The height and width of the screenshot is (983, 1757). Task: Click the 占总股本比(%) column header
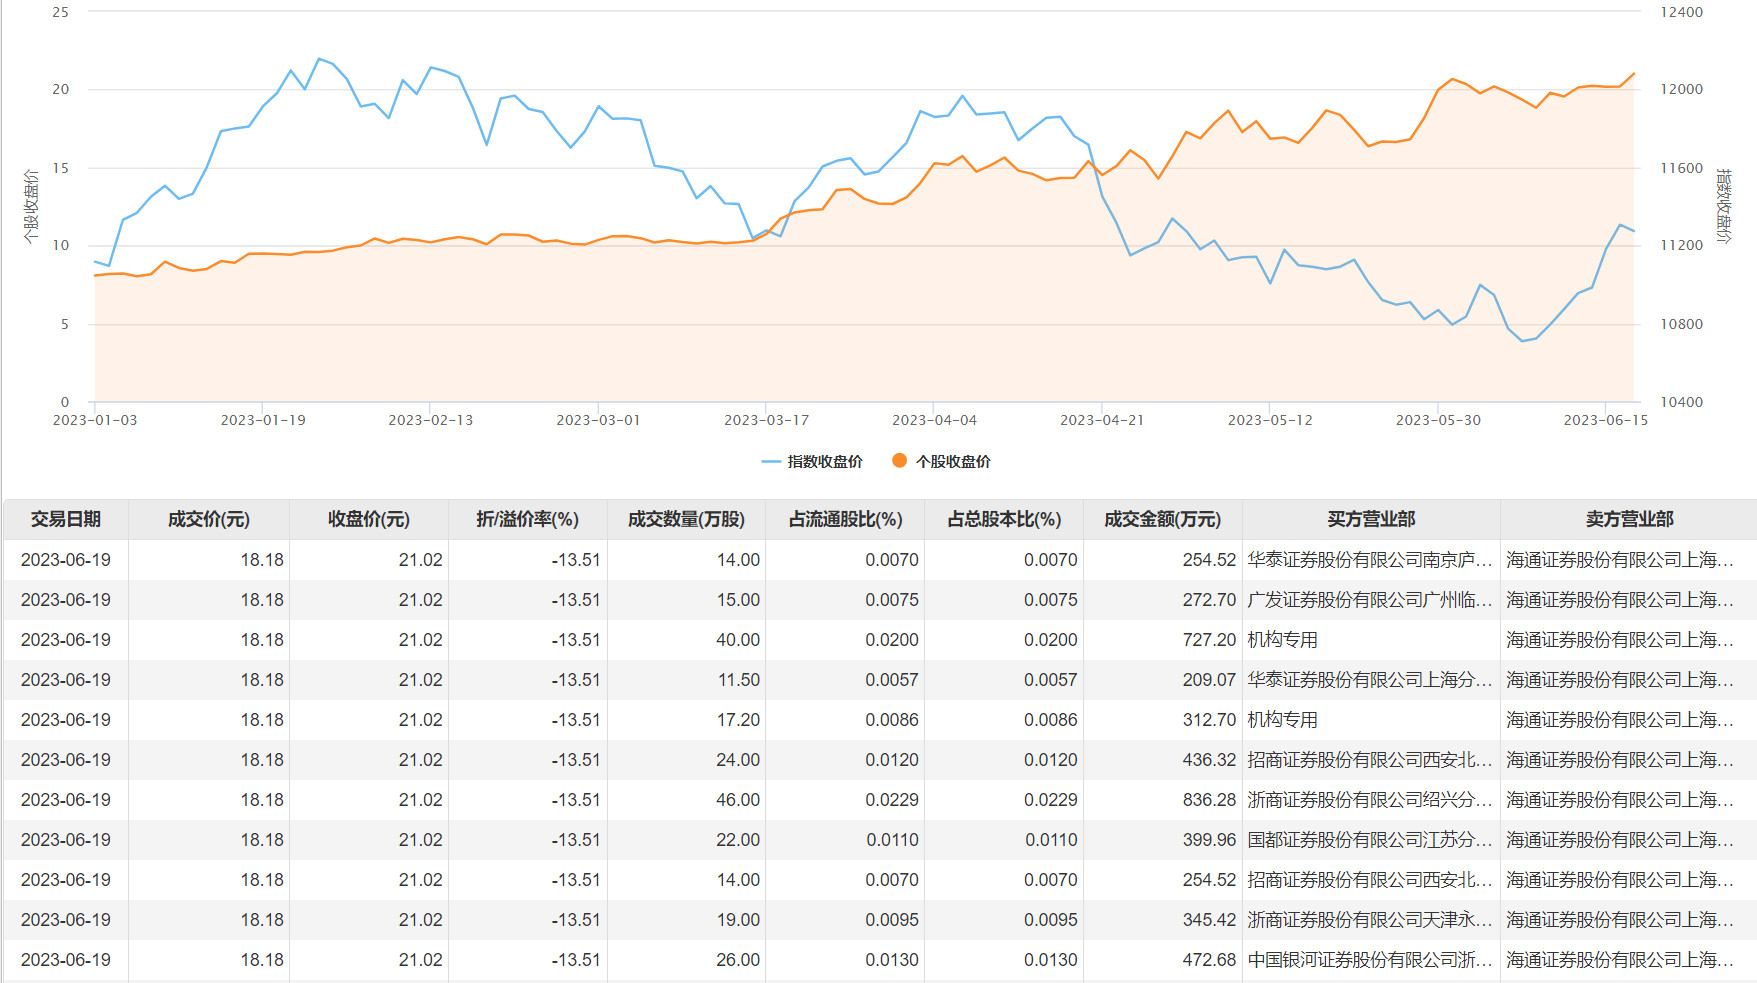(1004, 519)
